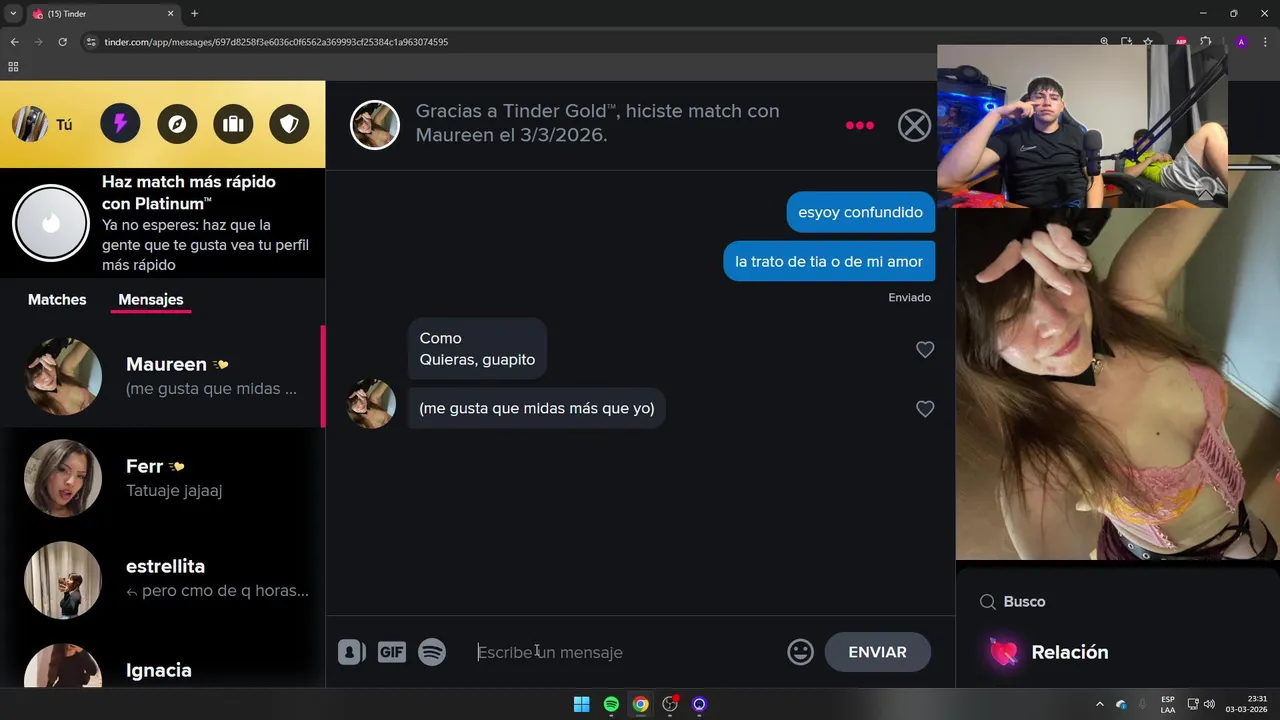The height and width of the screenshot is (720, 1280).
Task: Like the 'Como Quieras, guapito' message
Action: 925,349
